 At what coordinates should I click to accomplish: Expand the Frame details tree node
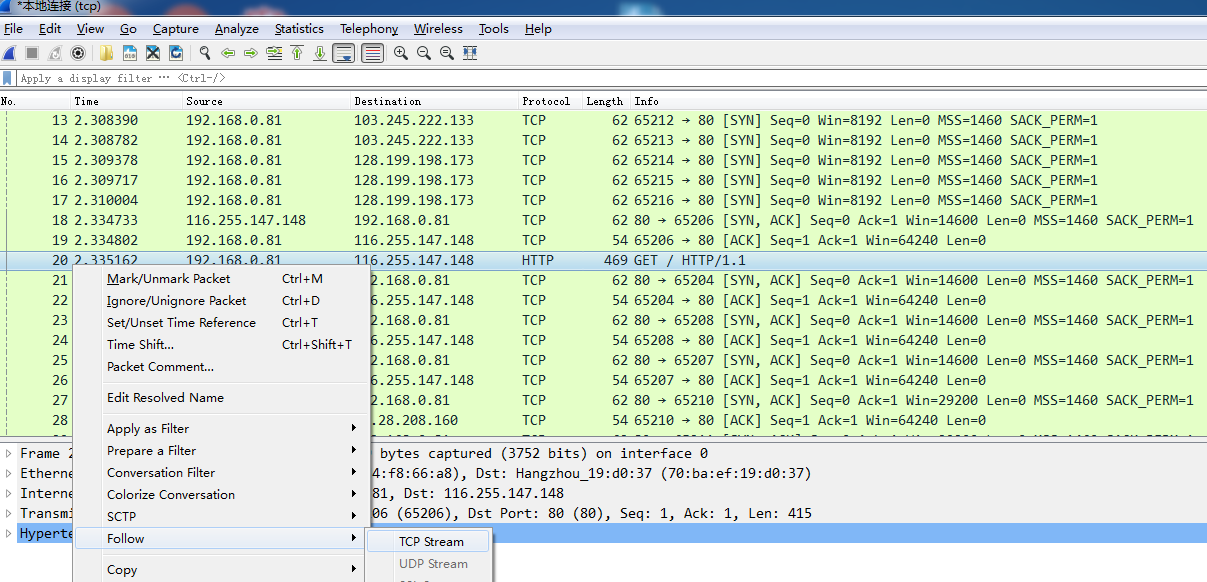pyautogui.click(x=9, y=454)
